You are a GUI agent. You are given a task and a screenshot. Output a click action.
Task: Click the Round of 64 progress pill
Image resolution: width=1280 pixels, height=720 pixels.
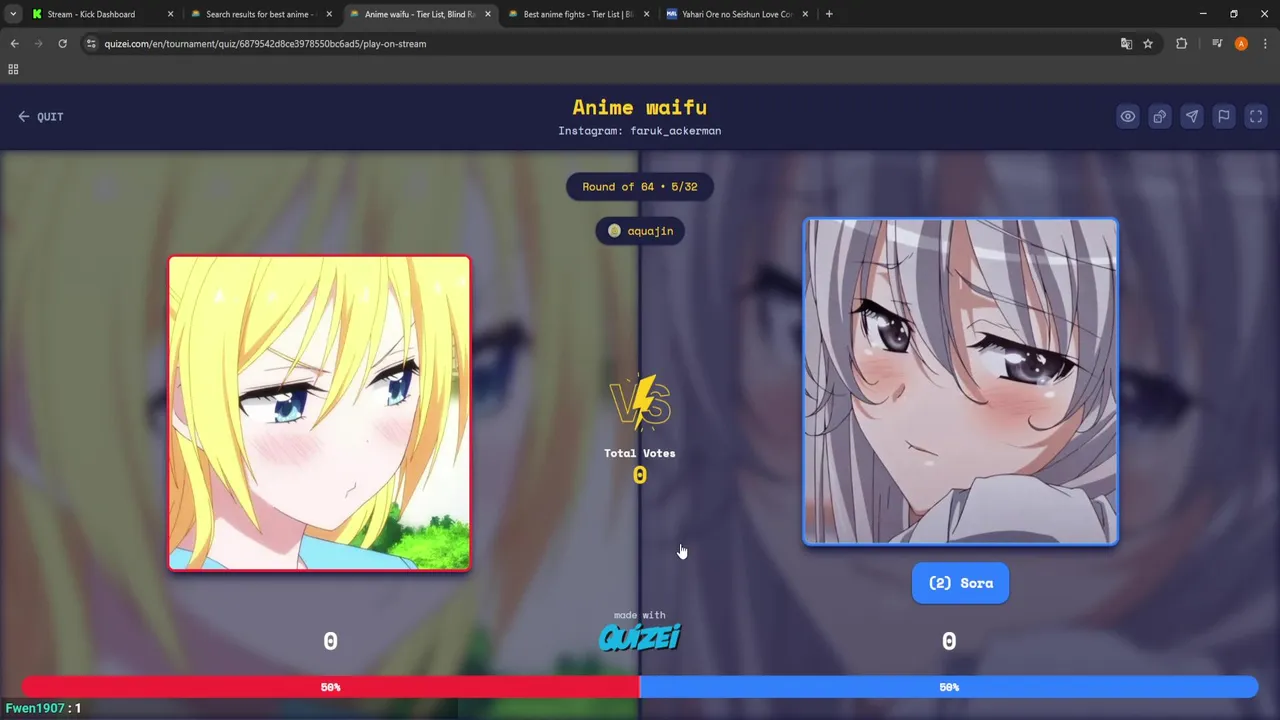click(640, 186)
